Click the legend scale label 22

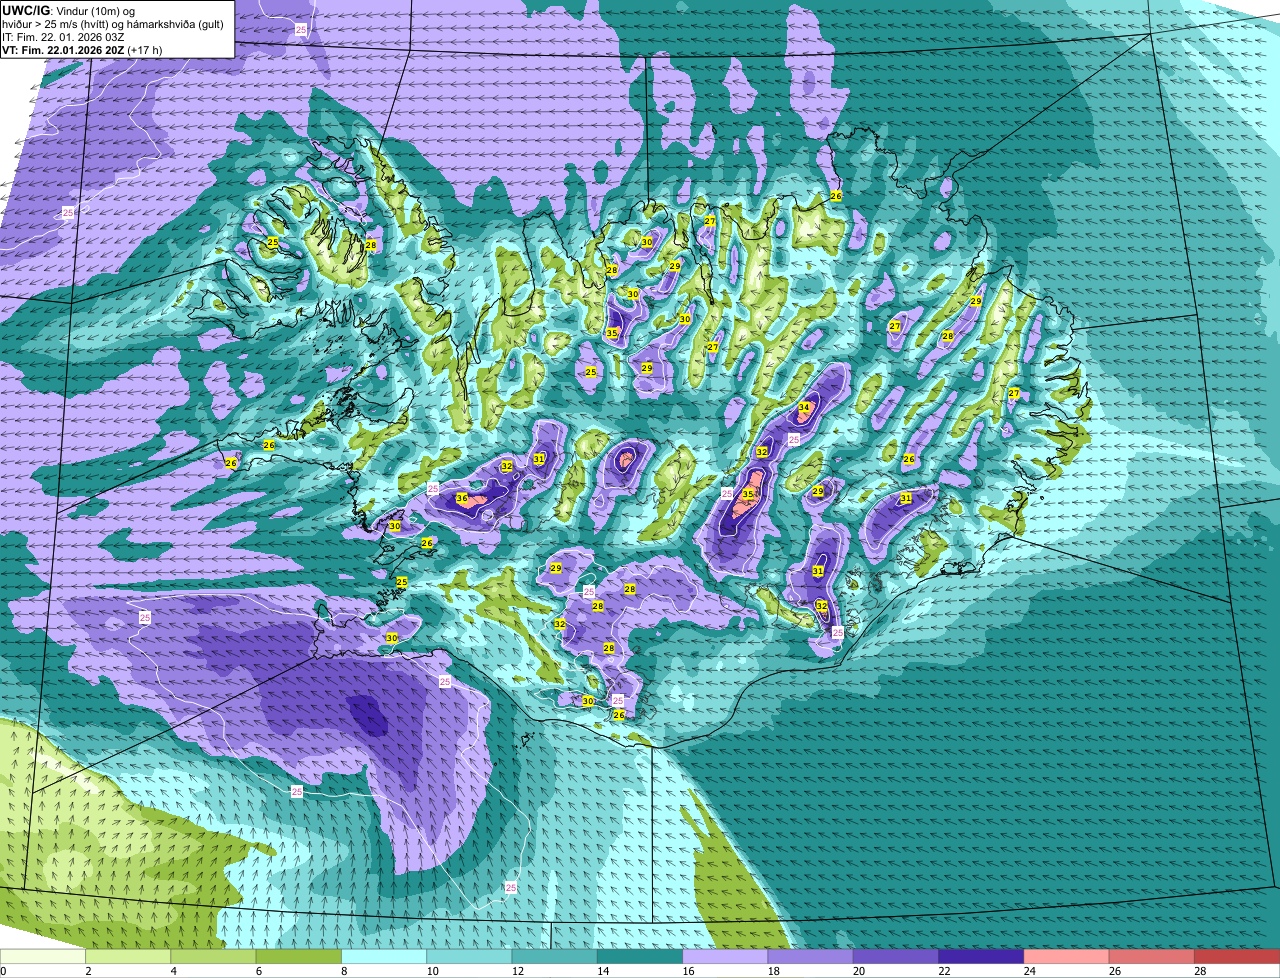pyautogui.click(x=945, y=971)
